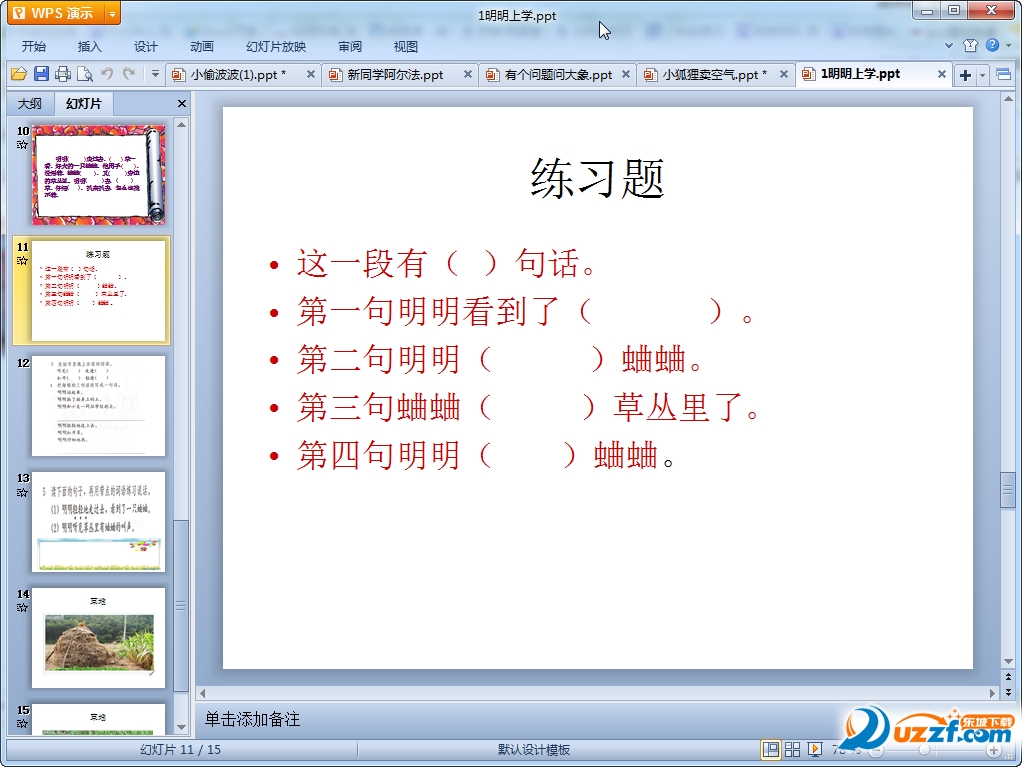The height and width of the screenshot is (767, 1022).
Task: Close the slide thumbnail pane
Action: pyautogui.click(x=182, y=104)
